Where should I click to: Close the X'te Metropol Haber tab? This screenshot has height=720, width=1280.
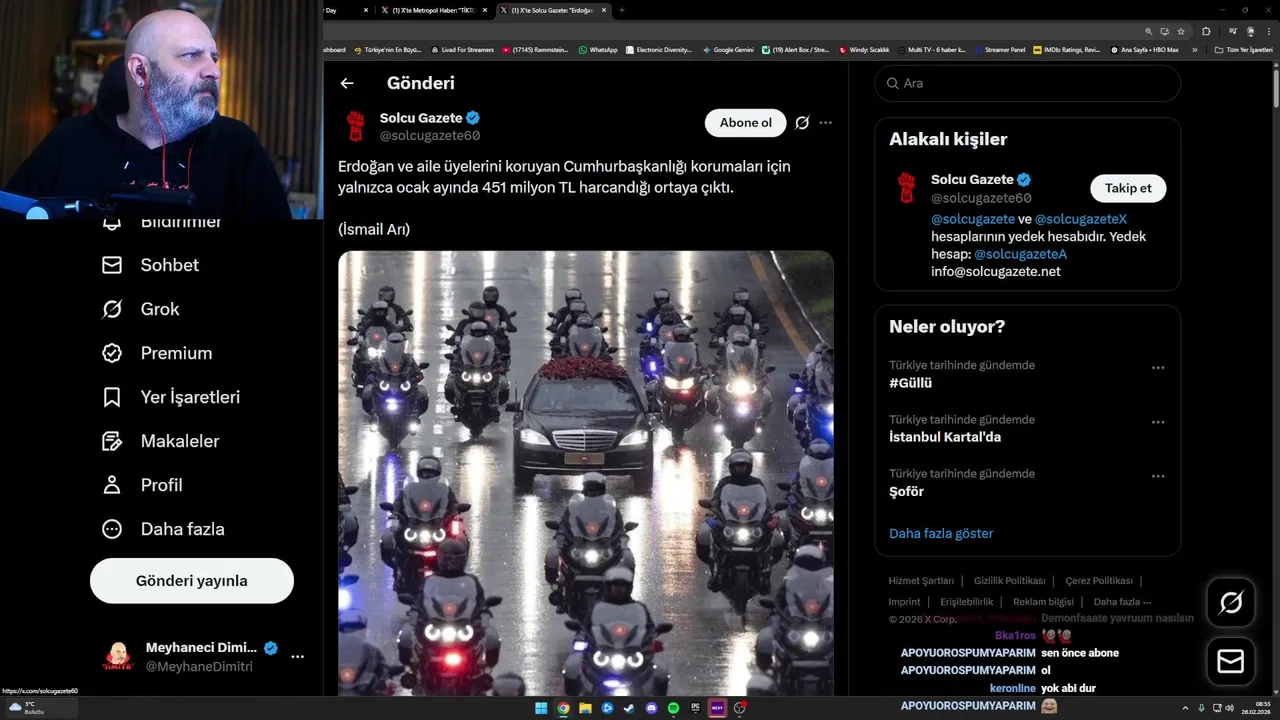pyautogui.click(x=485, y=10)
